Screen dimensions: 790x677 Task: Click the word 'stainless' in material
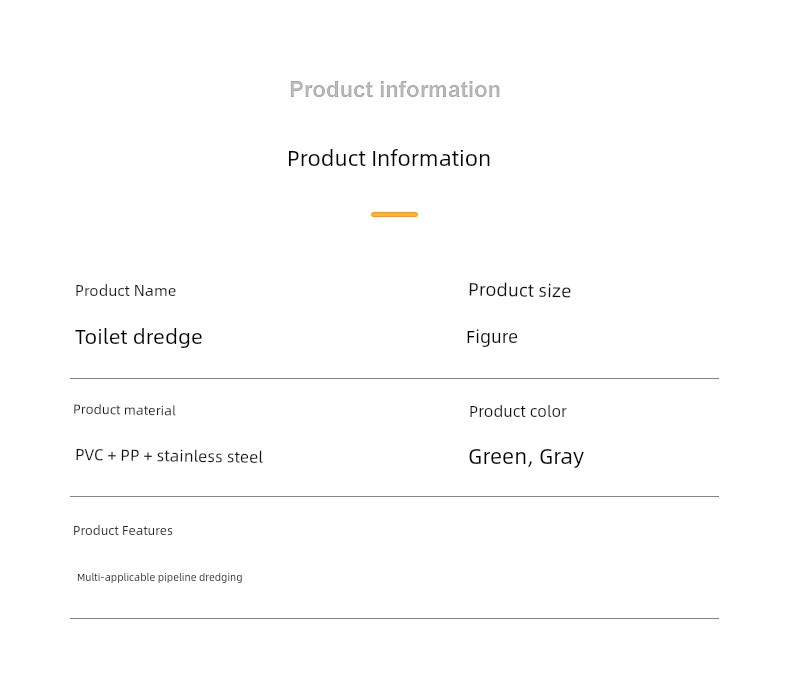(189, 456)
